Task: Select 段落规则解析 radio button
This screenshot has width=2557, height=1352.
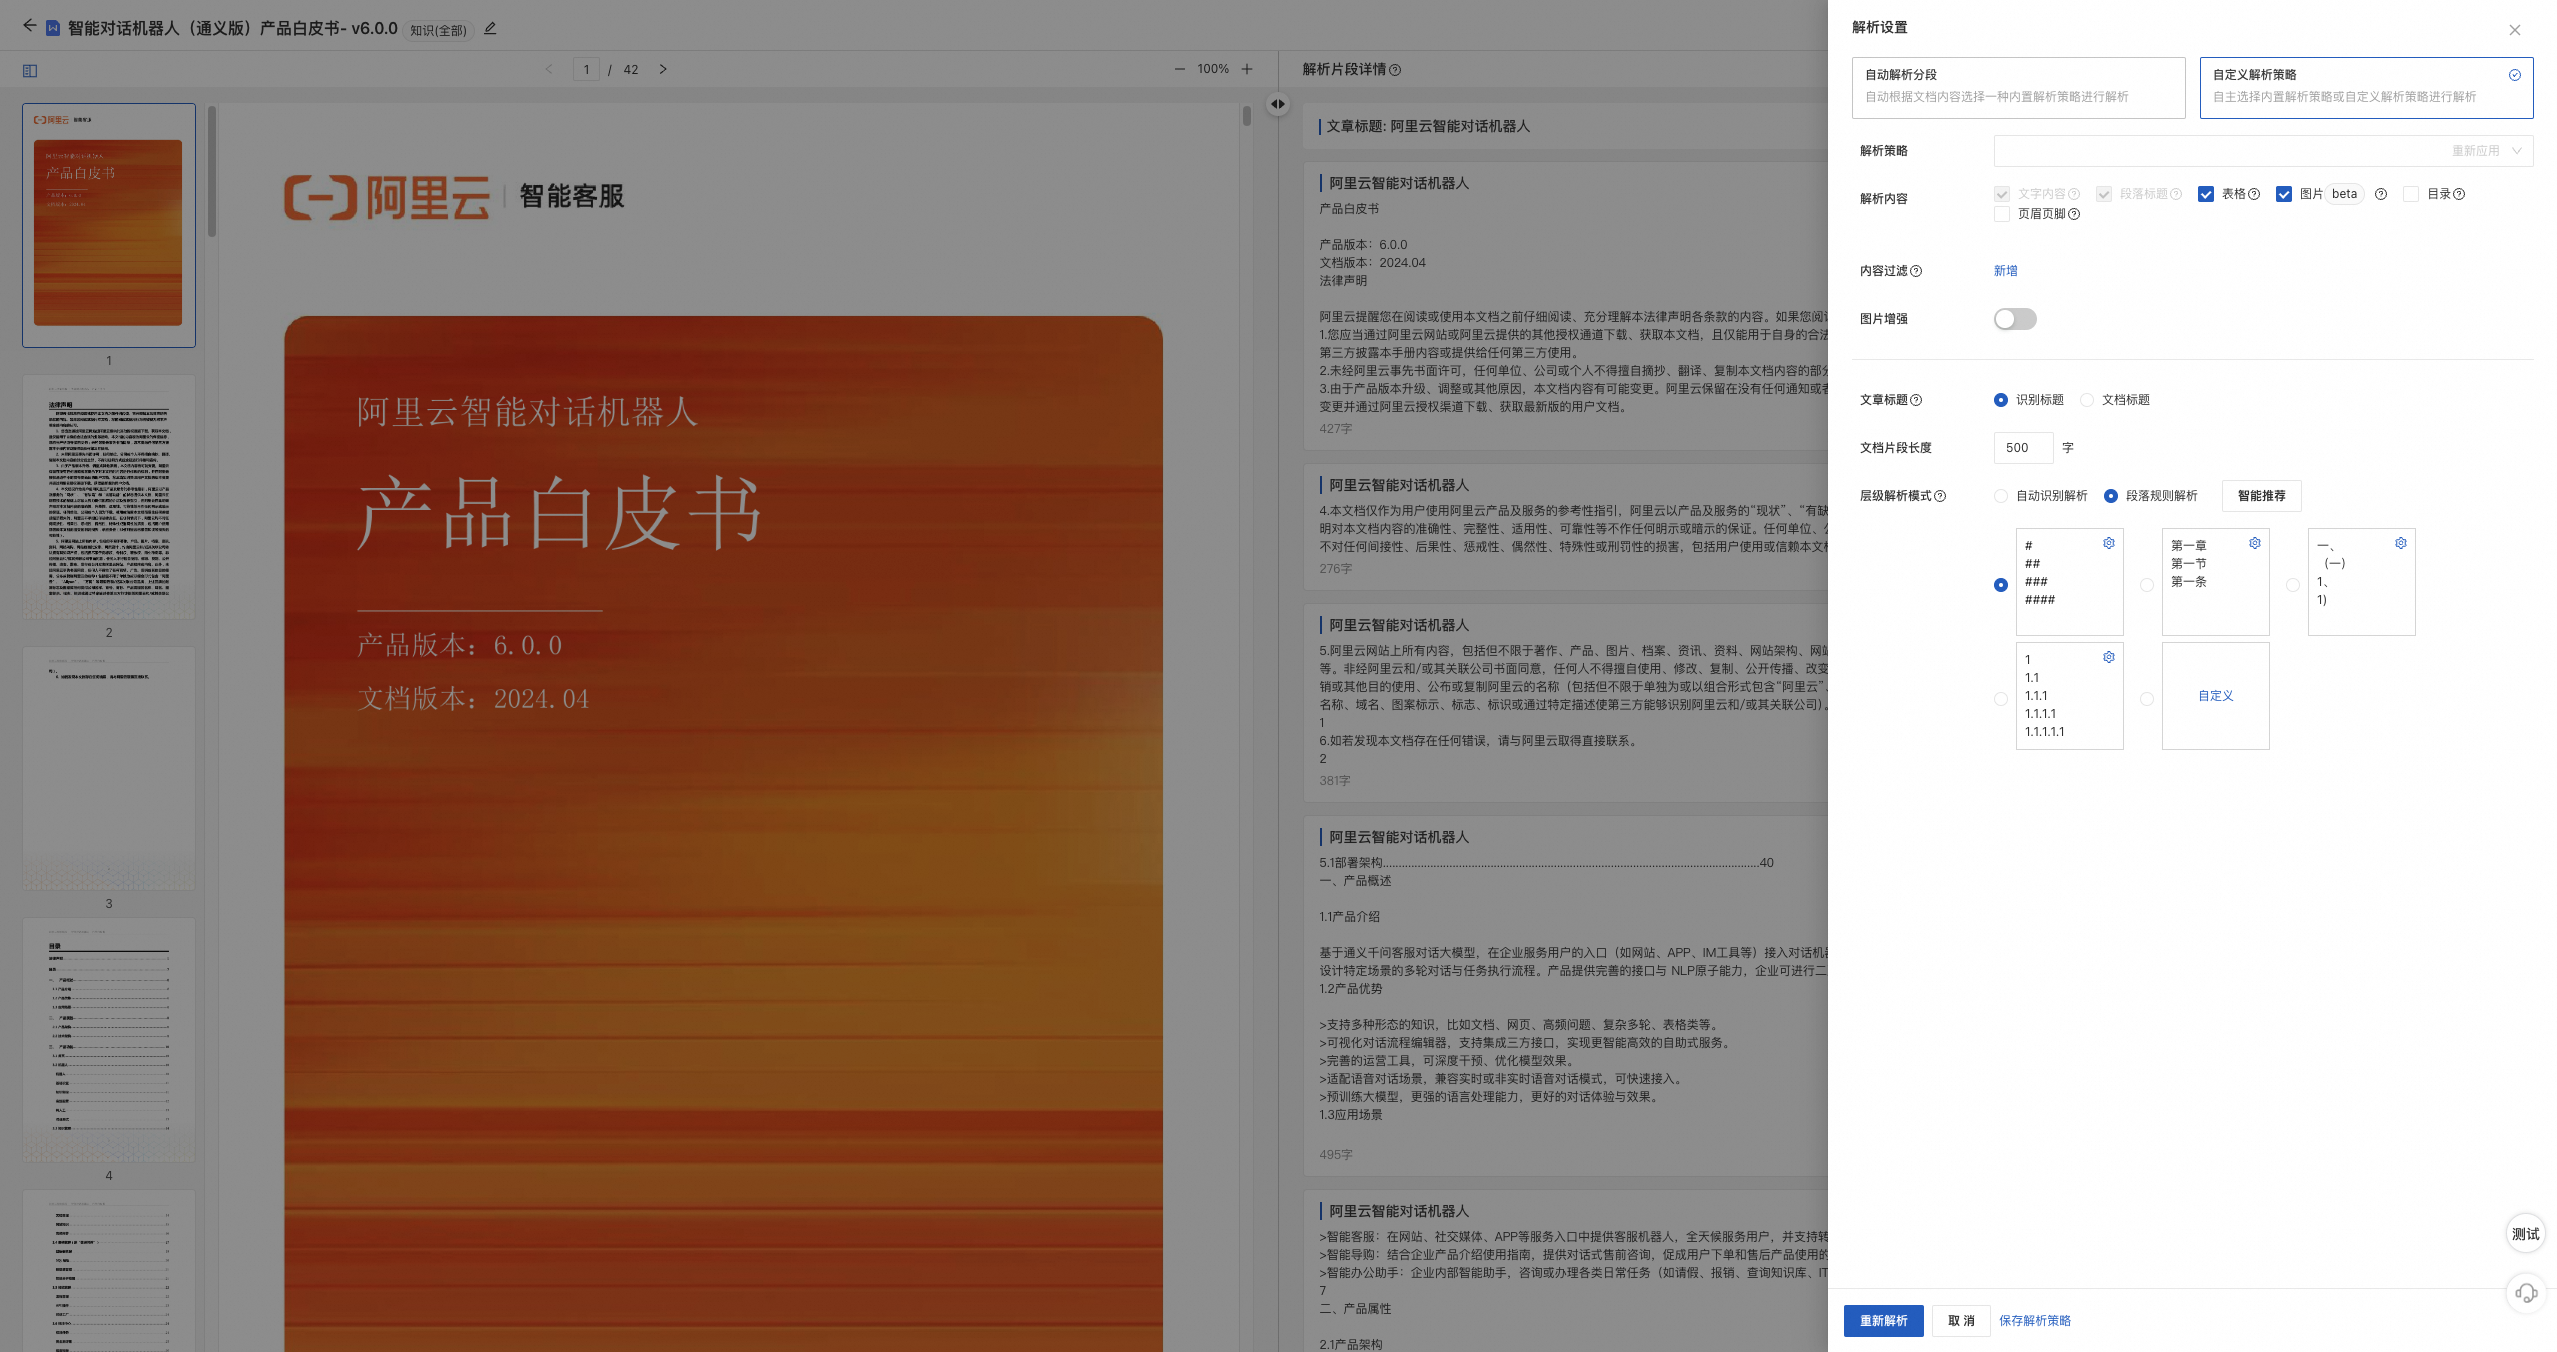Action: click(2111, 496)
